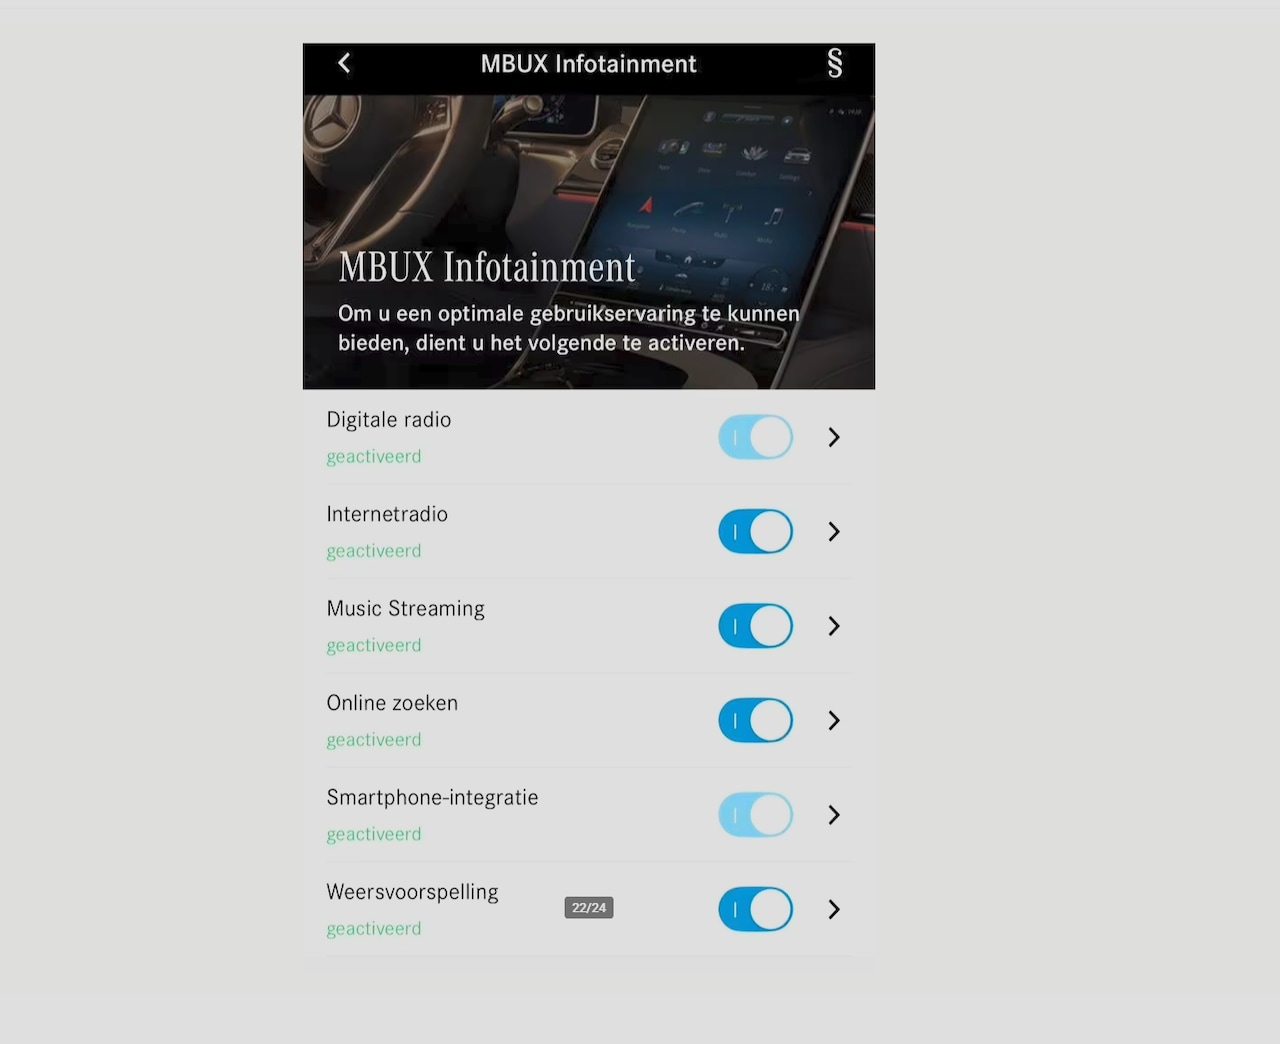Click the MBUX Infotainment header title

pos(588,64)
